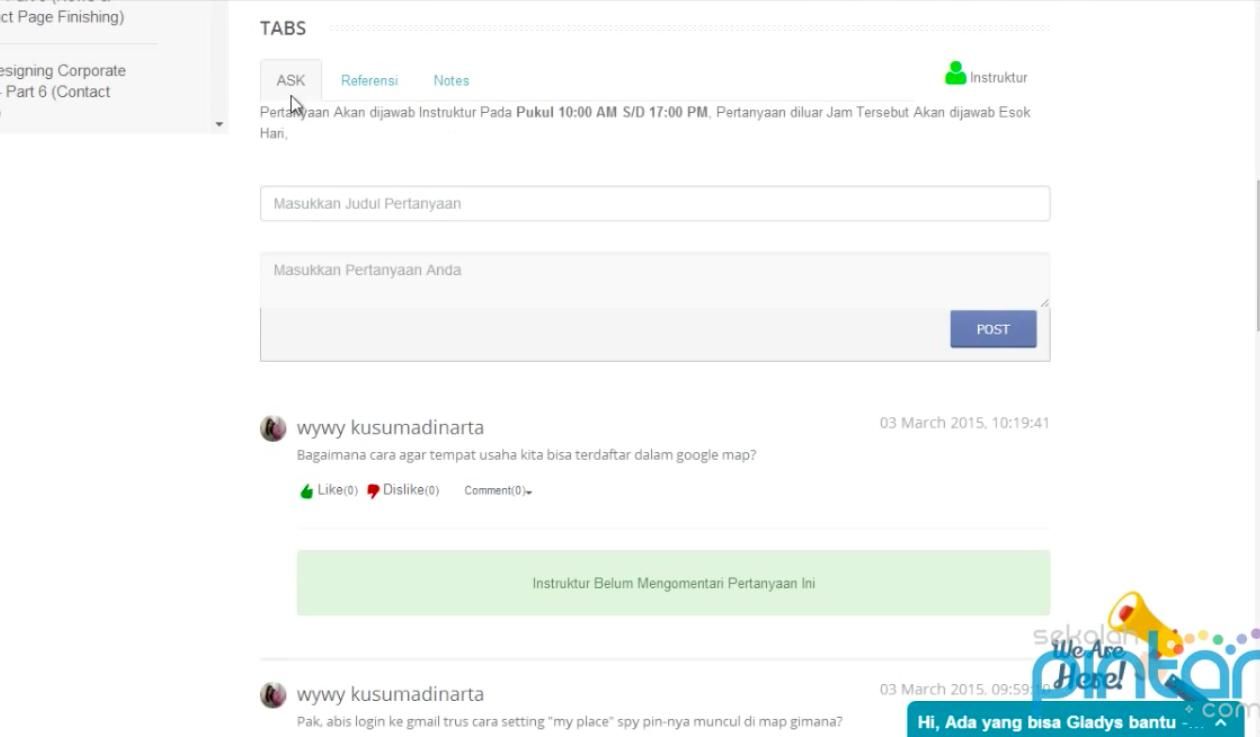
Task: Click the green thumbs-up Like icon
Action: (306, 491)
